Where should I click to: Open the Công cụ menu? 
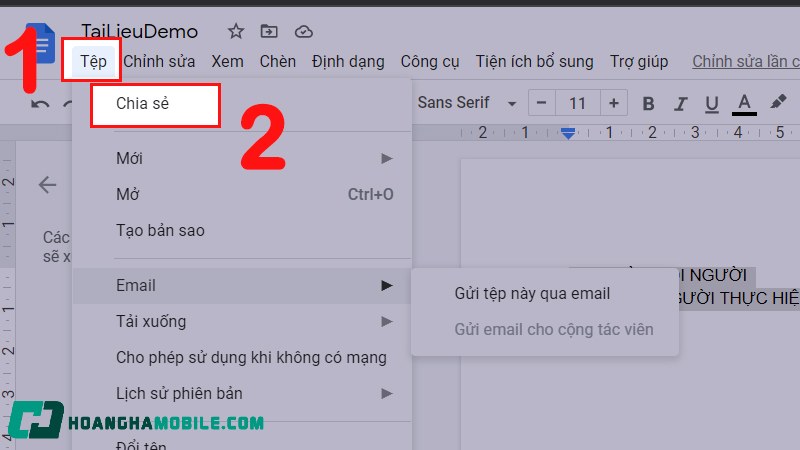coord(430,61)
